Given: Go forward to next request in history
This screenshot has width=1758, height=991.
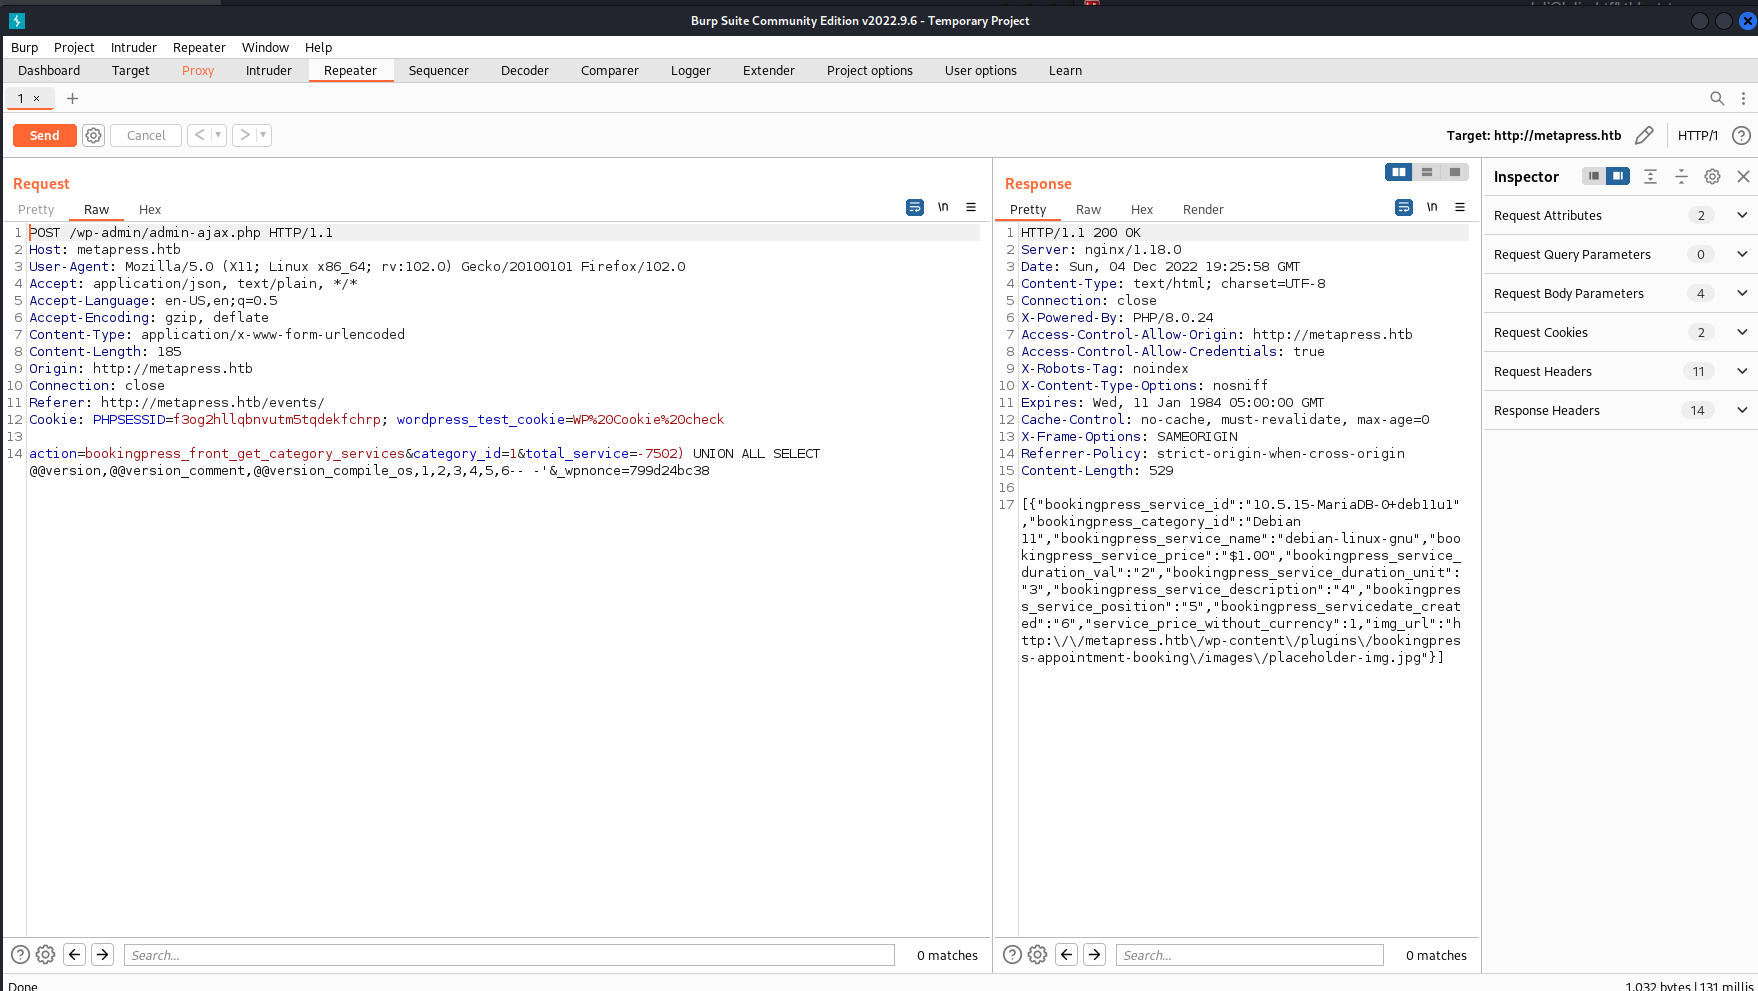Looking at the screenshot, I should (x=244, y=135).
